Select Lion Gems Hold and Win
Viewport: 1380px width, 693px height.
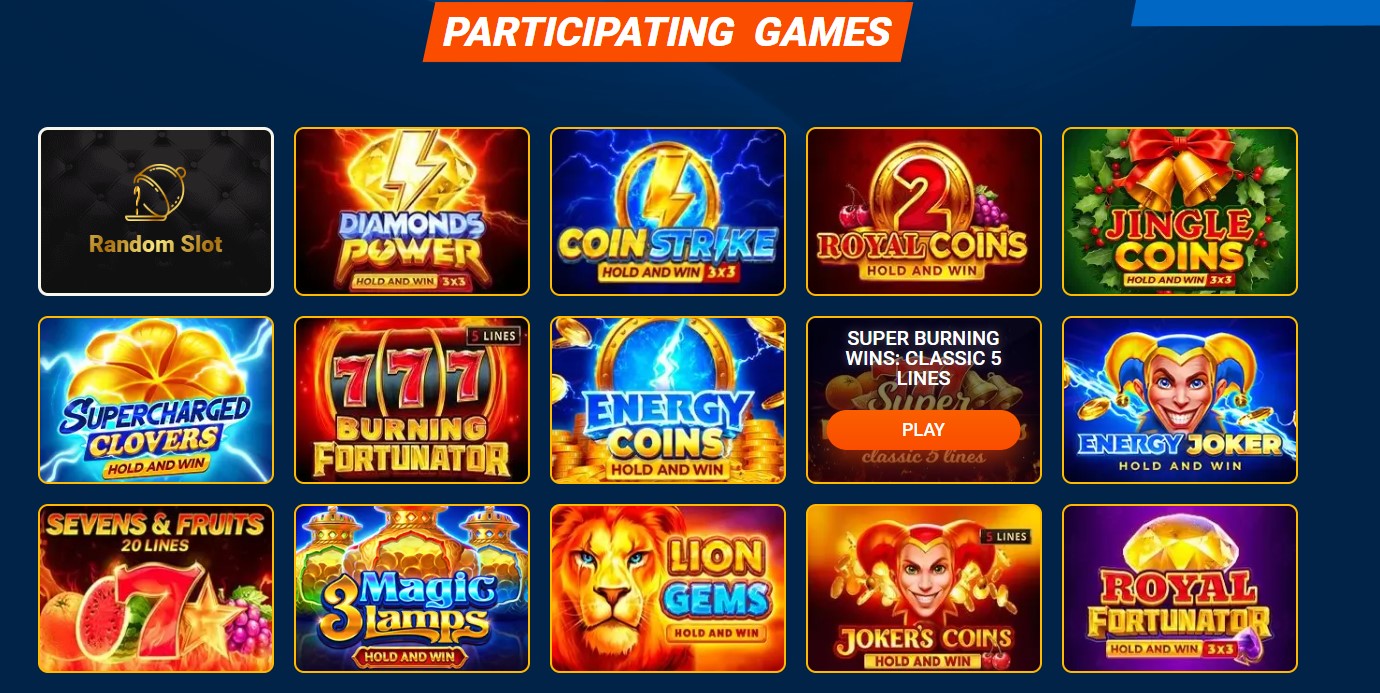[668, 588]
